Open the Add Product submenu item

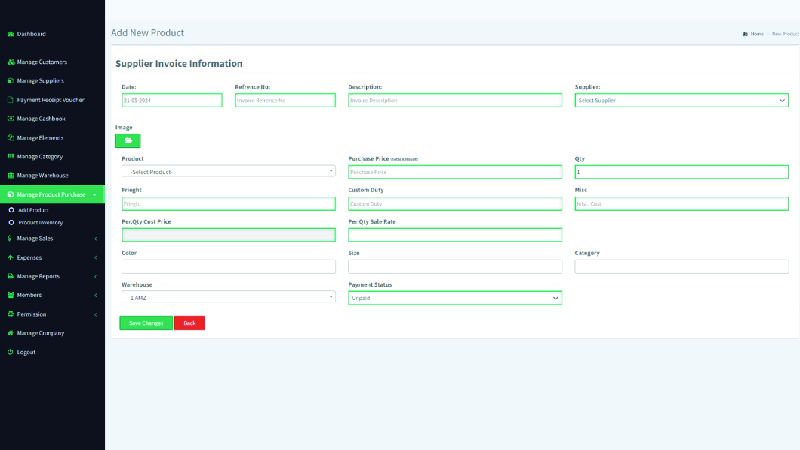[x=33, y=210]
